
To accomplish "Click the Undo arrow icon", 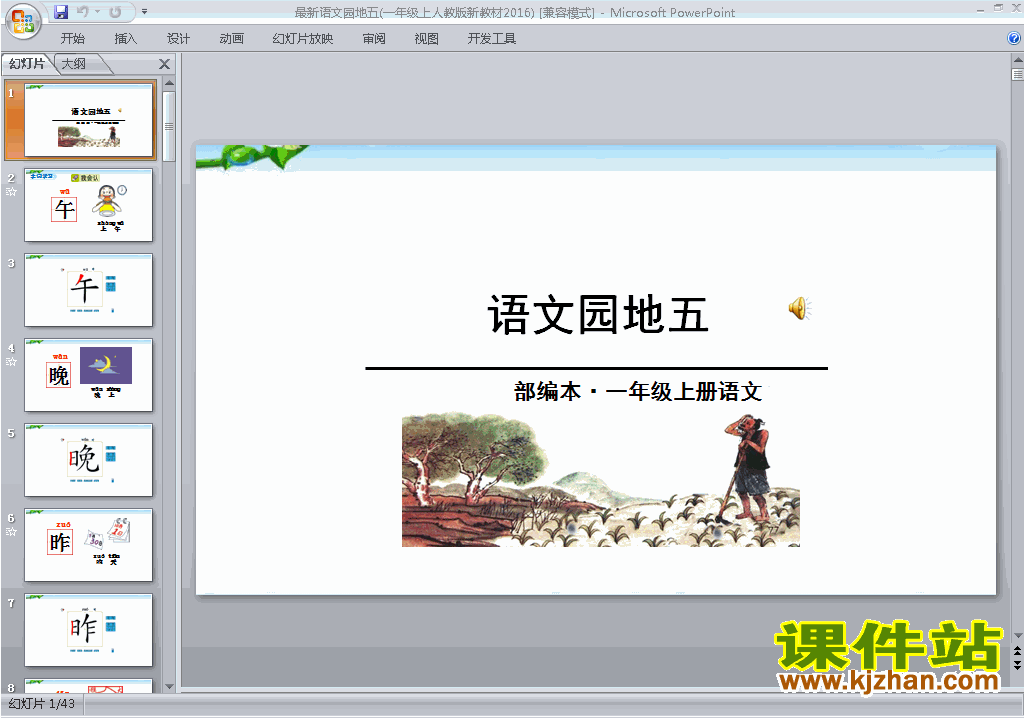I will click(82, 12).
